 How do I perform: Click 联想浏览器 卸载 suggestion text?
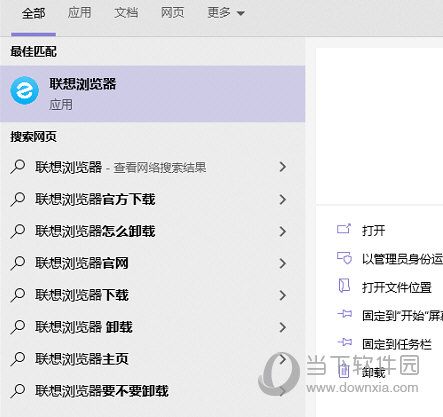tap(84, 327)
